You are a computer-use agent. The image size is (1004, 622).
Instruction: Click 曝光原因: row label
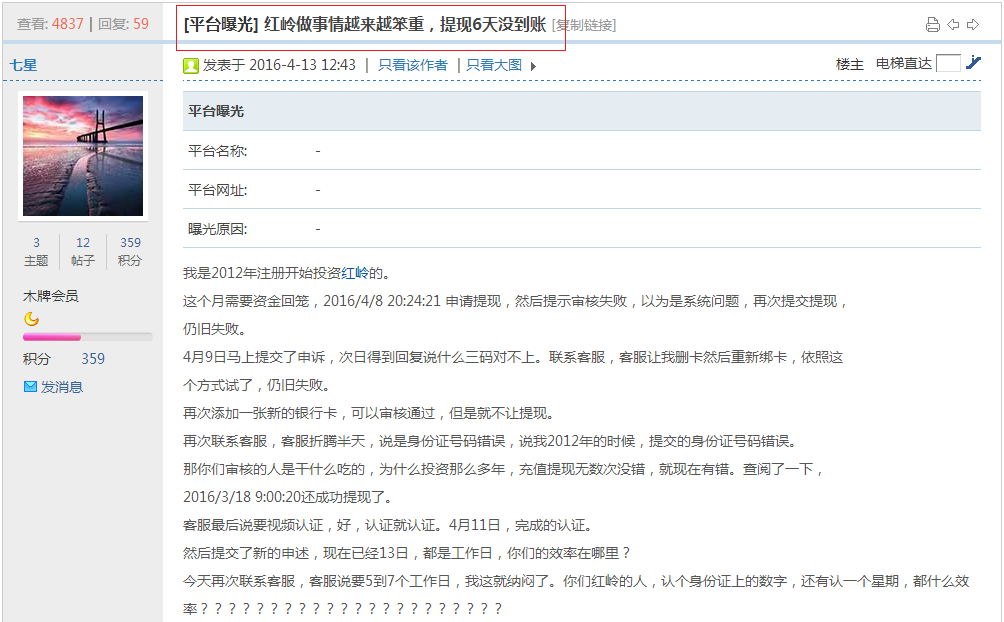click(x=217, y=229)
